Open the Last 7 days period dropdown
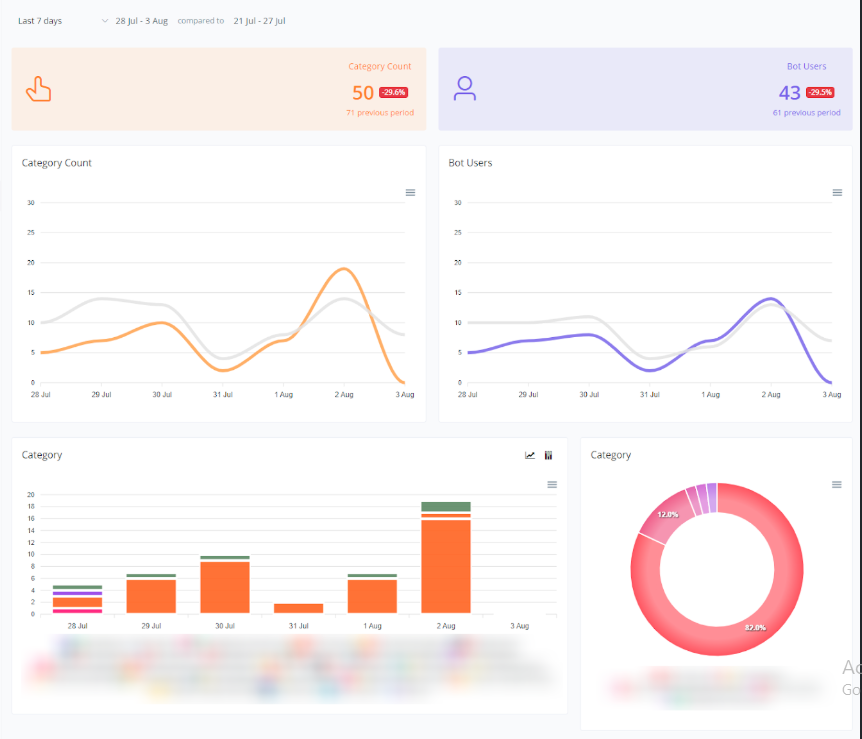The height and width of the screenshot is (739, 862). (x=40, y=20)
